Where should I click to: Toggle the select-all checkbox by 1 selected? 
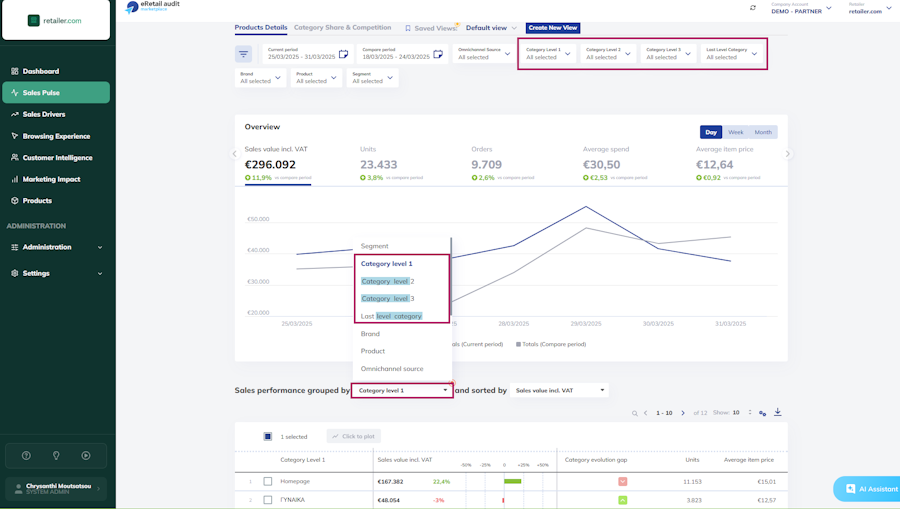(x=267, y=437)
